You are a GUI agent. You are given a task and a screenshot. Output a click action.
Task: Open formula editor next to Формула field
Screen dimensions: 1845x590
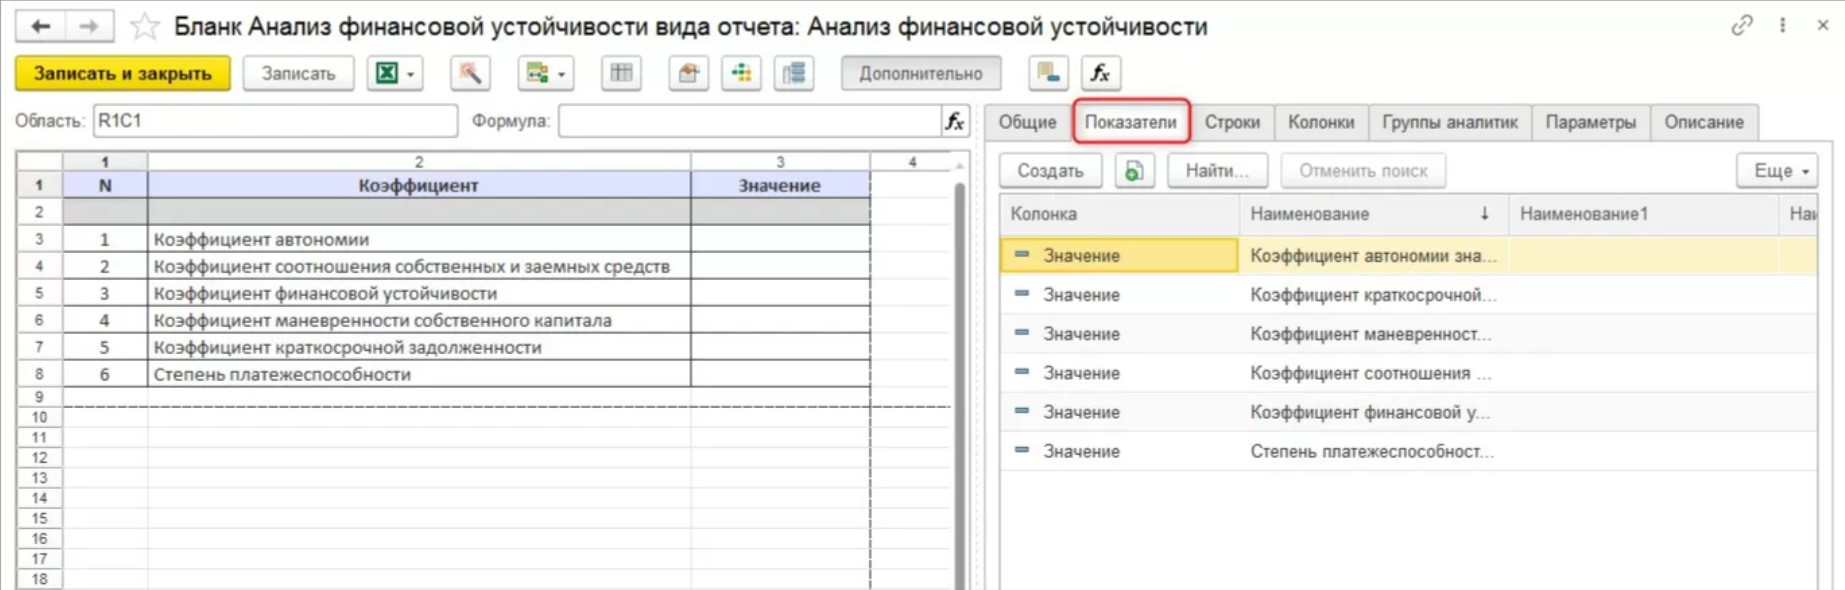[955, 121]
